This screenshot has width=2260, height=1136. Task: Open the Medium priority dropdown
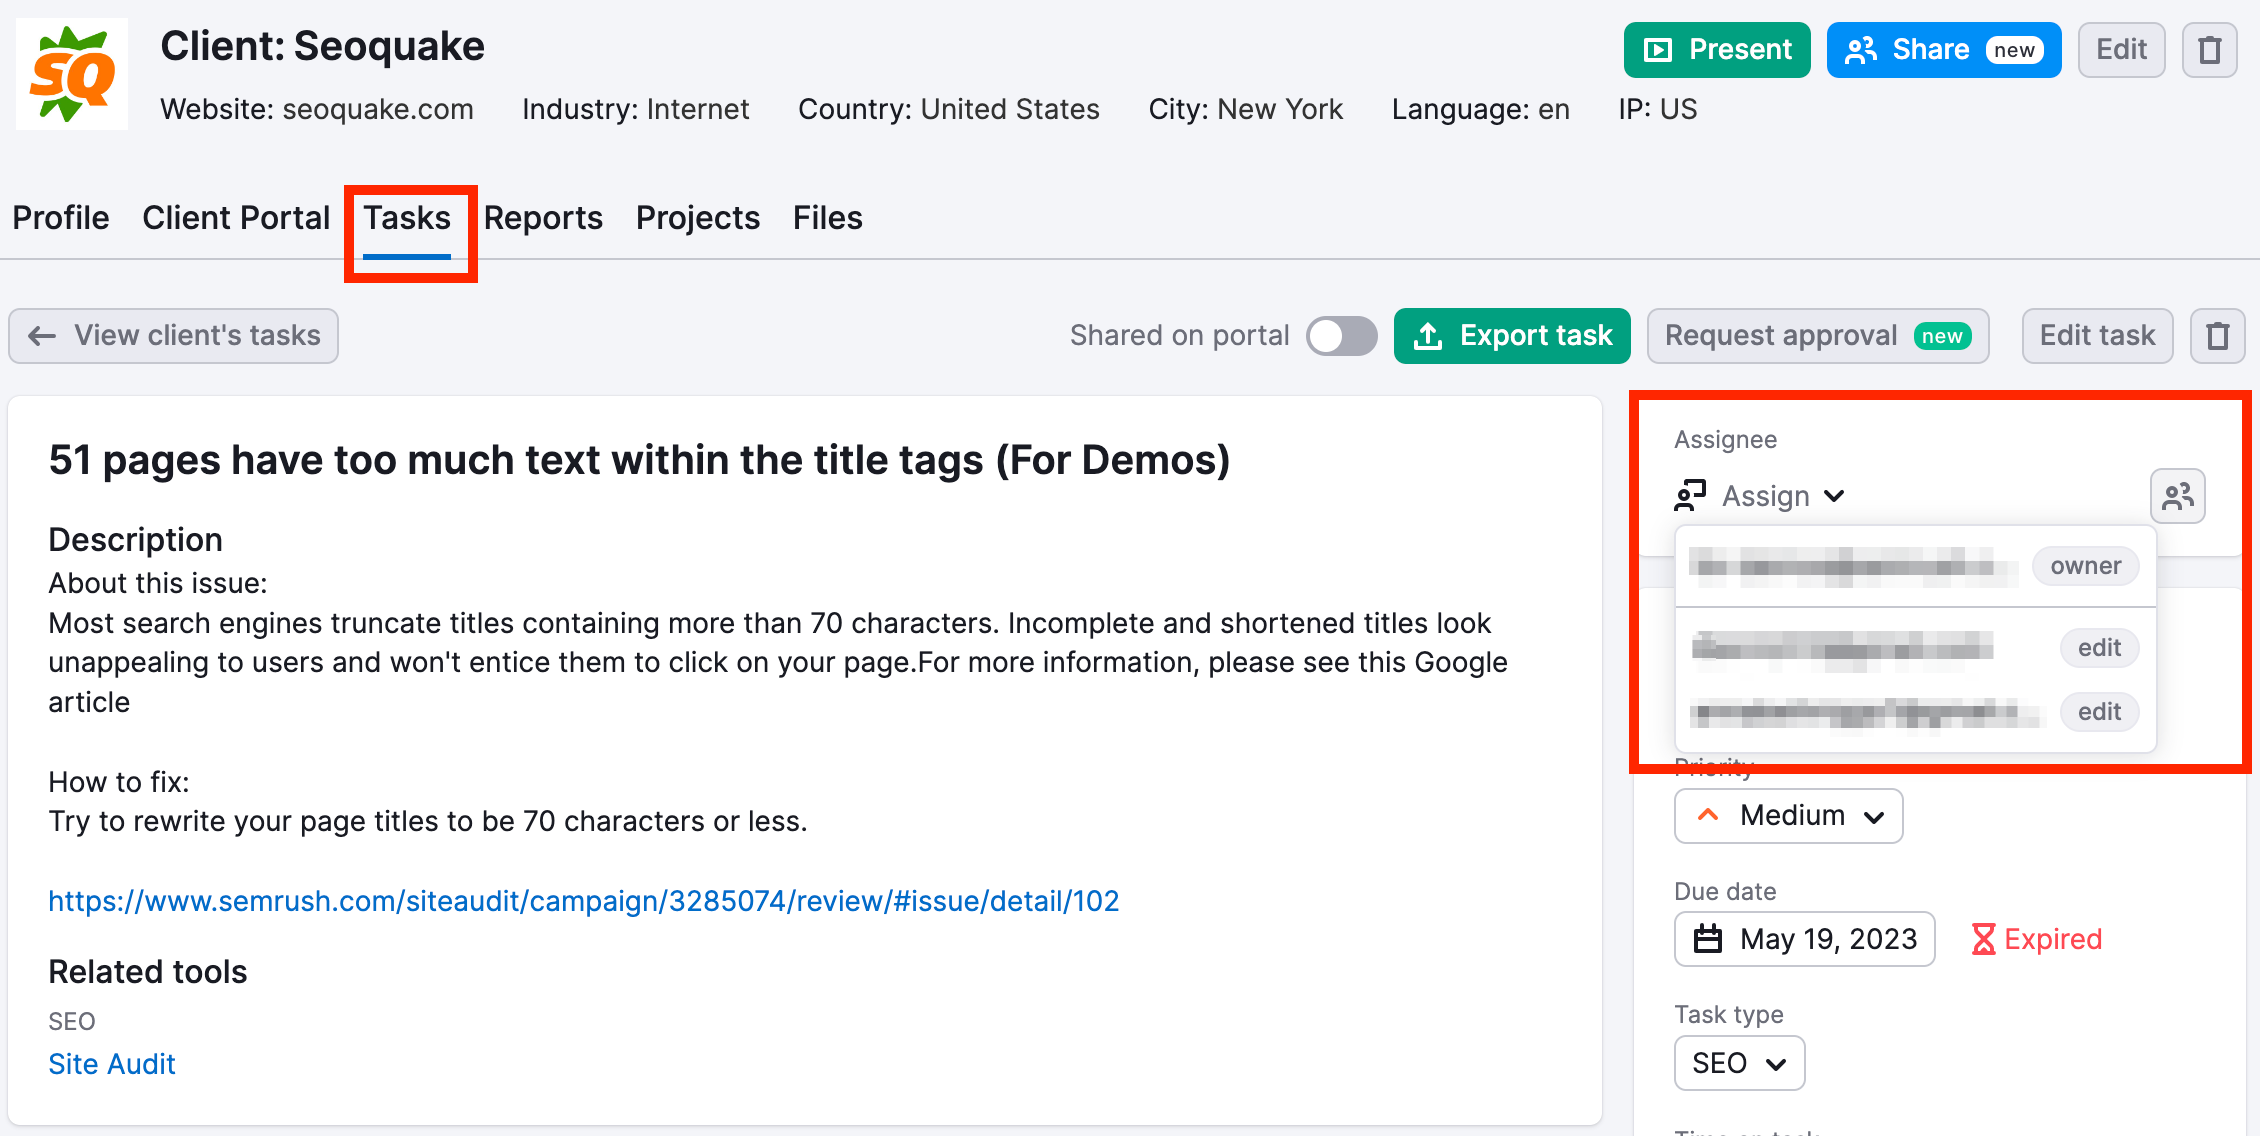pos(1788,816)
